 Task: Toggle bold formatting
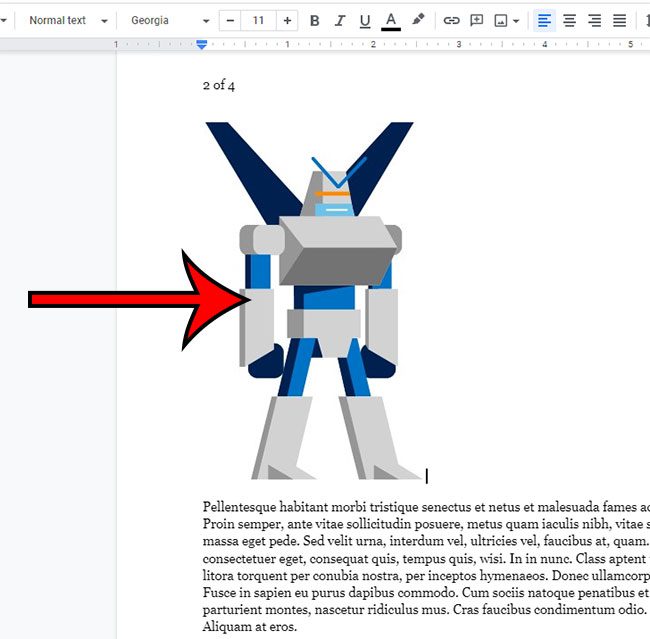(x=315, y=20)
